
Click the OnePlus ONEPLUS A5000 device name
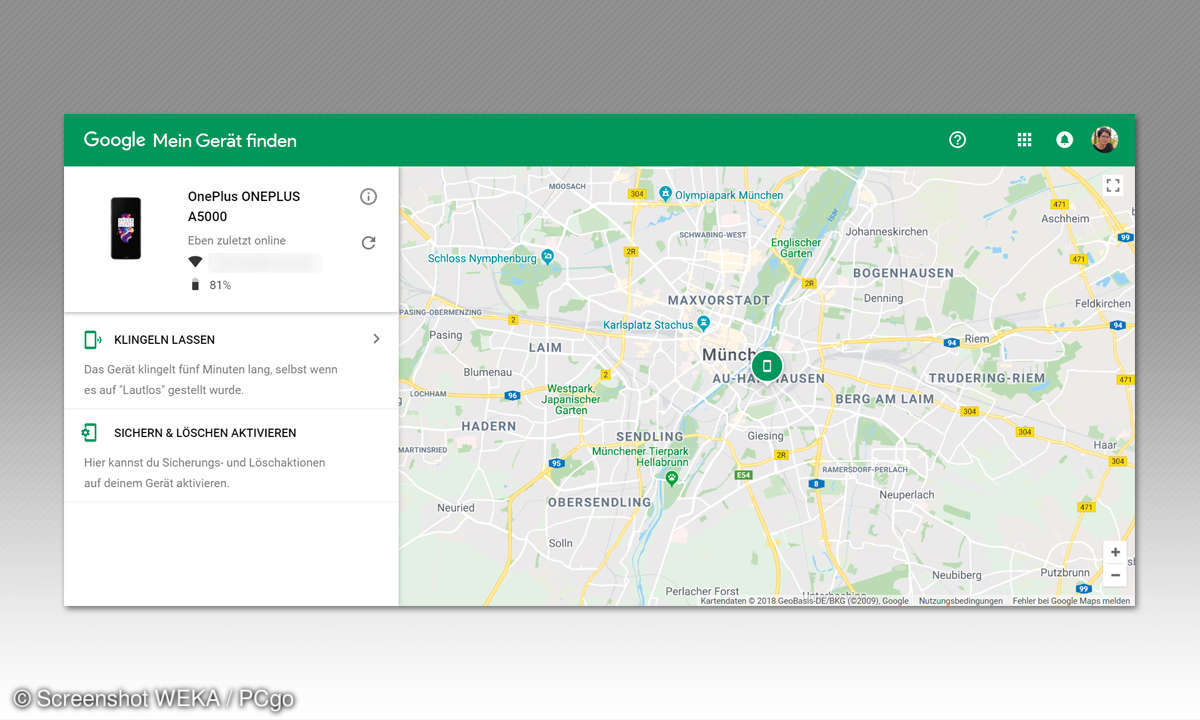(244, 206)
